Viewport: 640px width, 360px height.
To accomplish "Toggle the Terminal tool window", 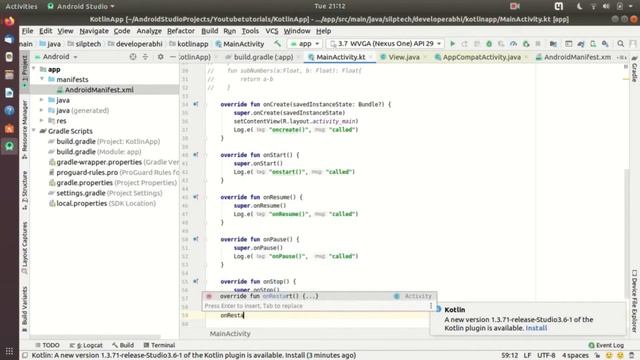I will pyautogui.click(x=159, y=345).
